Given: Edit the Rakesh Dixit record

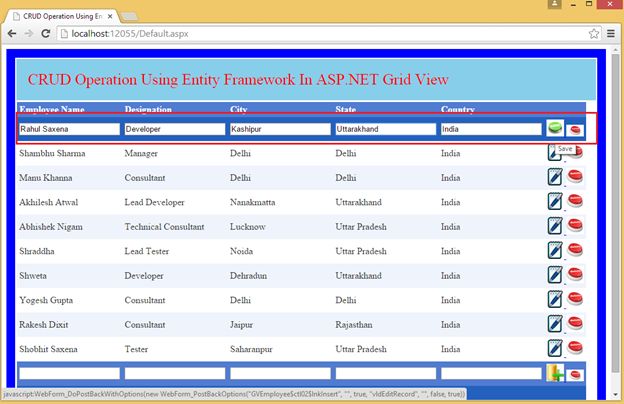Looking at the screenshot, I should pyautogui.click(x=555, y=324).
